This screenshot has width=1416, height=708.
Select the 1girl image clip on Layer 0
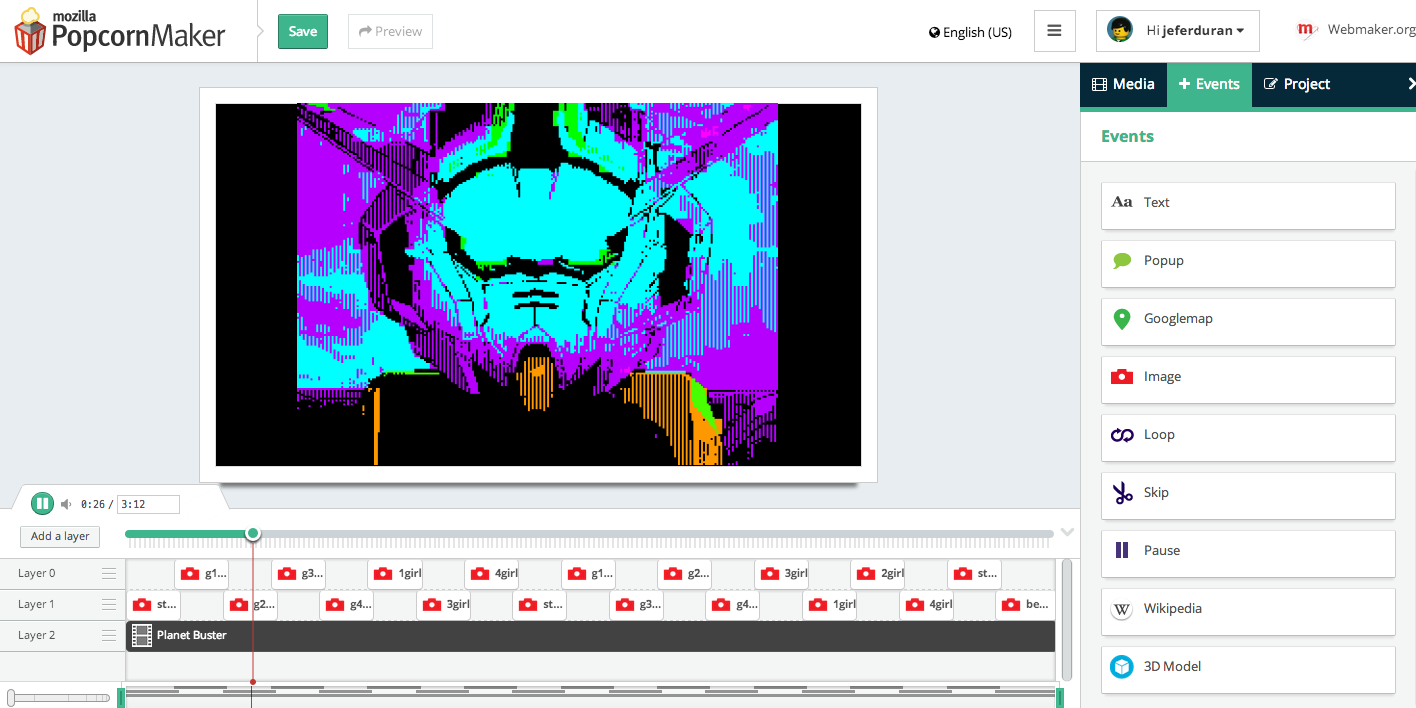coord(395,574)
